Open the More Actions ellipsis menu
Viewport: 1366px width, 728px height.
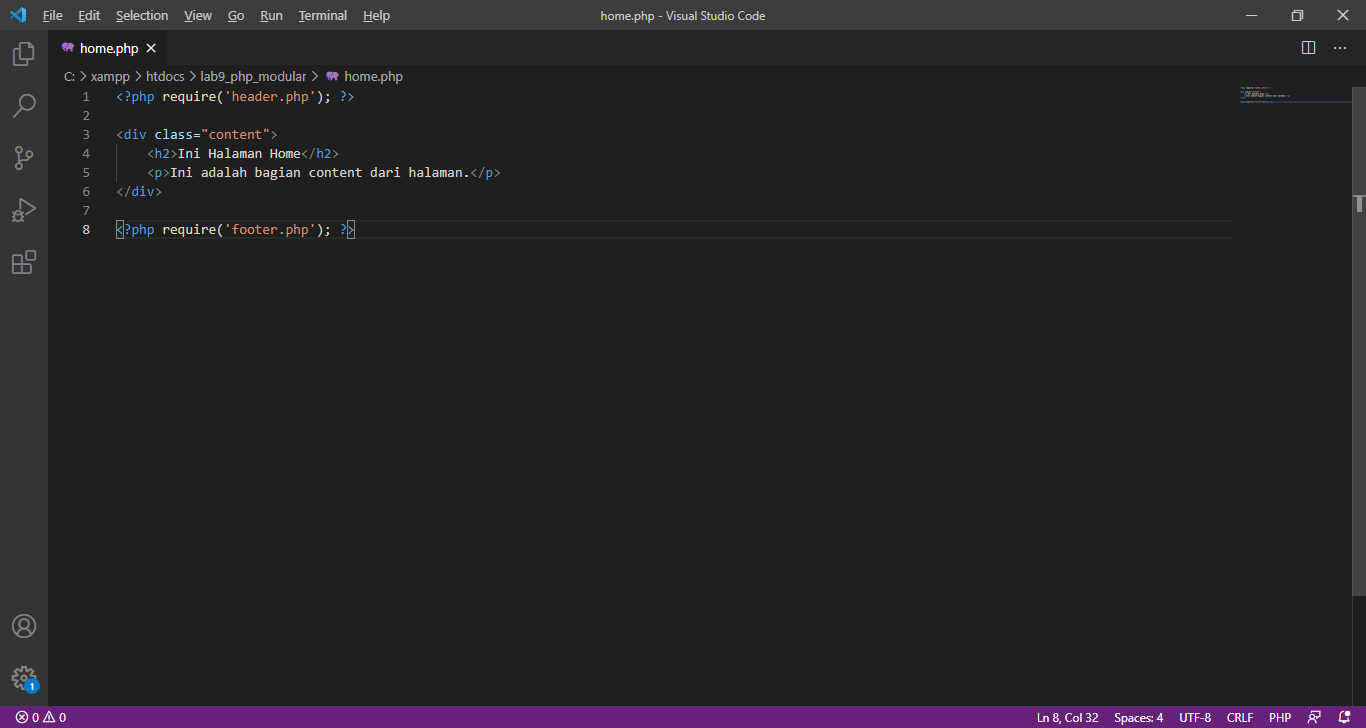click(1340, 47)
